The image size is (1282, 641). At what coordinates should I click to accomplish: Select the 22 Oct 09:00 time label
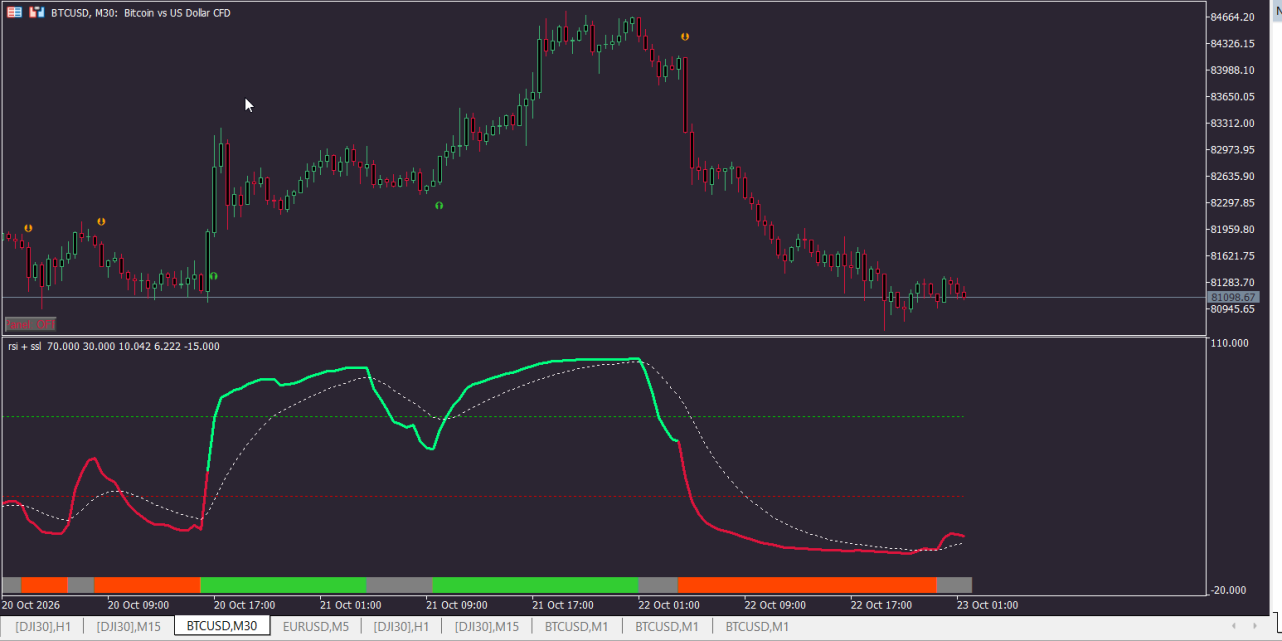(x=777, y=604)
